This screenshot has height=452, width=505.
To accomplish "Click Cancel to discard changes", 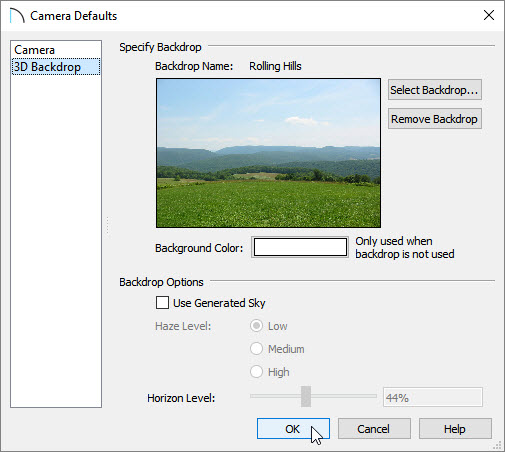I will click(x=374, y=429).
